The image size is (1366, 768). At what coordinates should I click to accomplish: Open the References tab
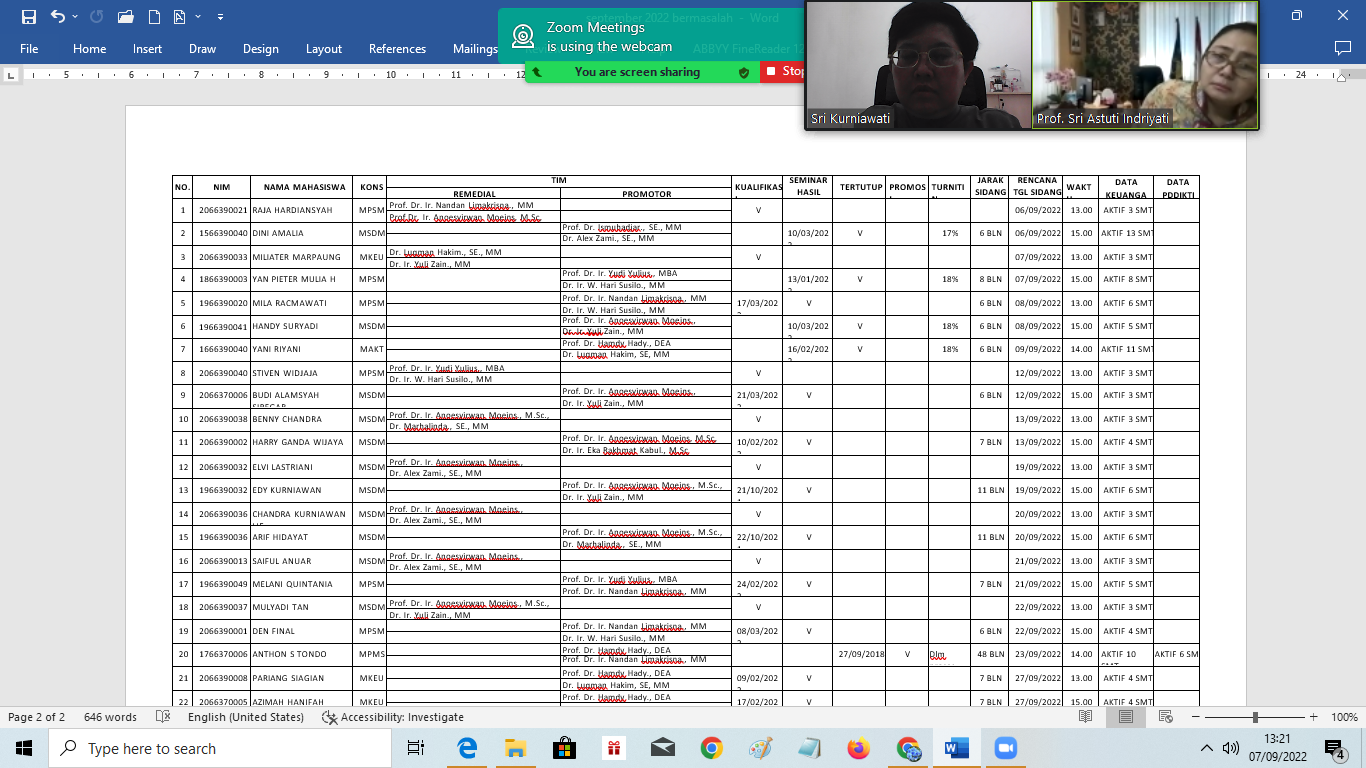[397, 49]
